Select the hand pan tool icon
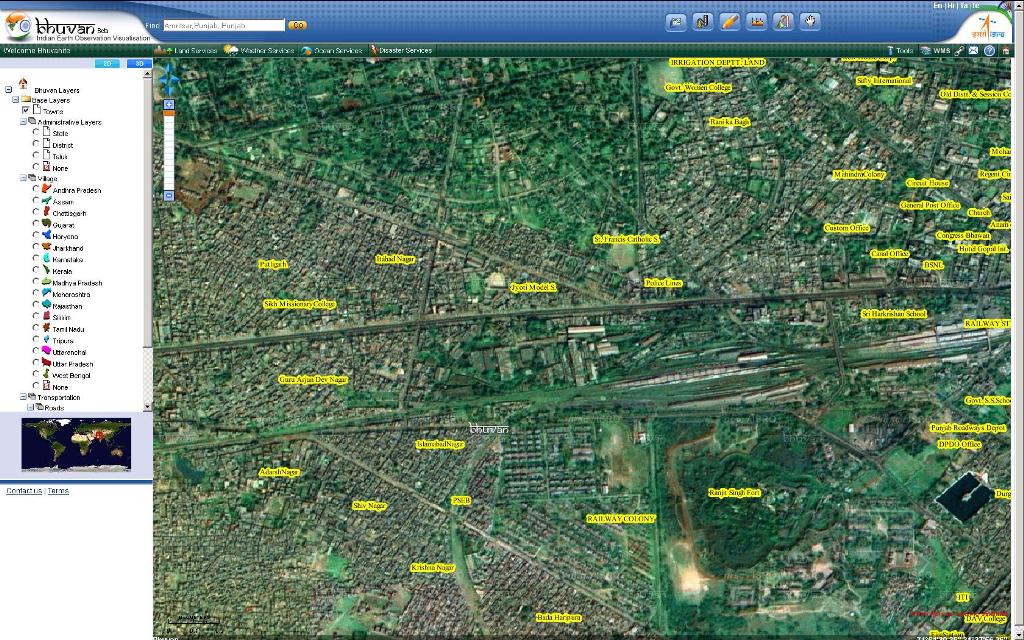Viewport: 1024px width, 640px height. 810,22
